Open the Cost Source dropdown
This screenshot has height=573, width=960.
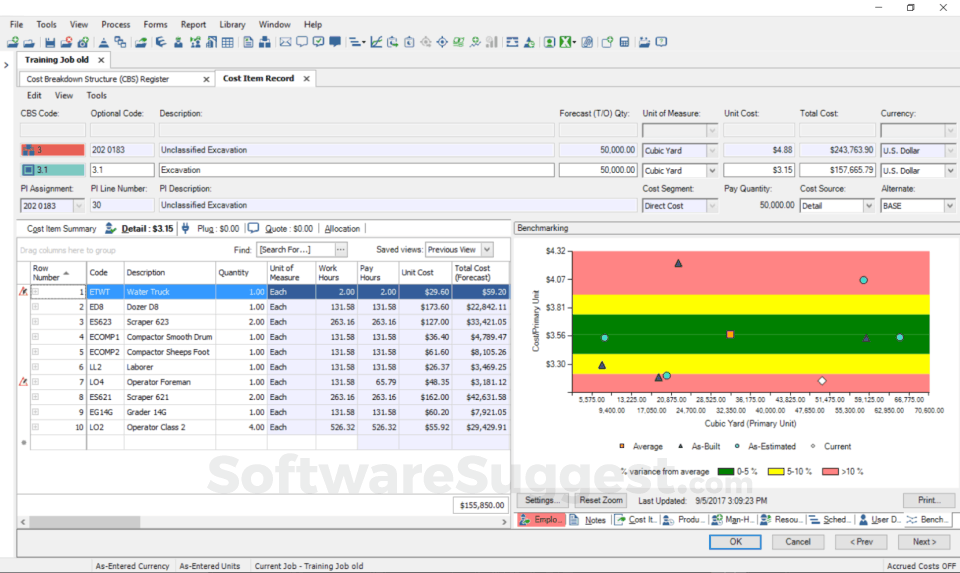tap(867, 206)
